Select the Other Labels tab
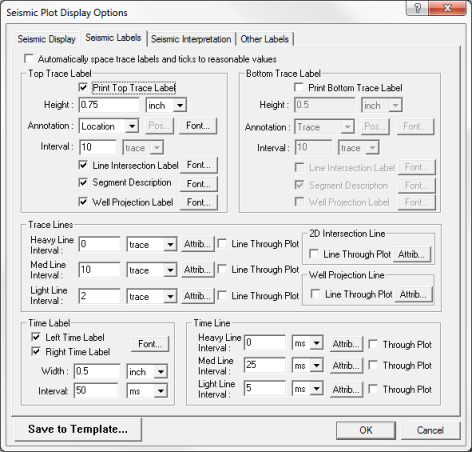Screen dimensions: 472x452 pyautogui.click(x=265, y=39)
